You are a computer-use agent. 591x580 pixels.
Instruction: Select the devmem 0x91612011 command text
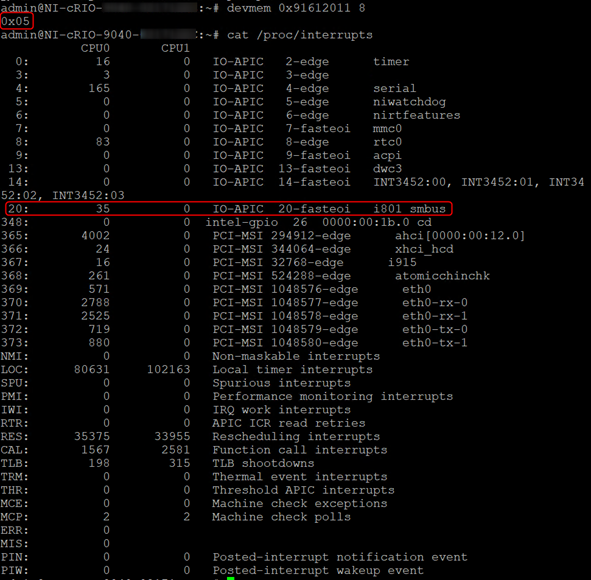coord(296,8)
